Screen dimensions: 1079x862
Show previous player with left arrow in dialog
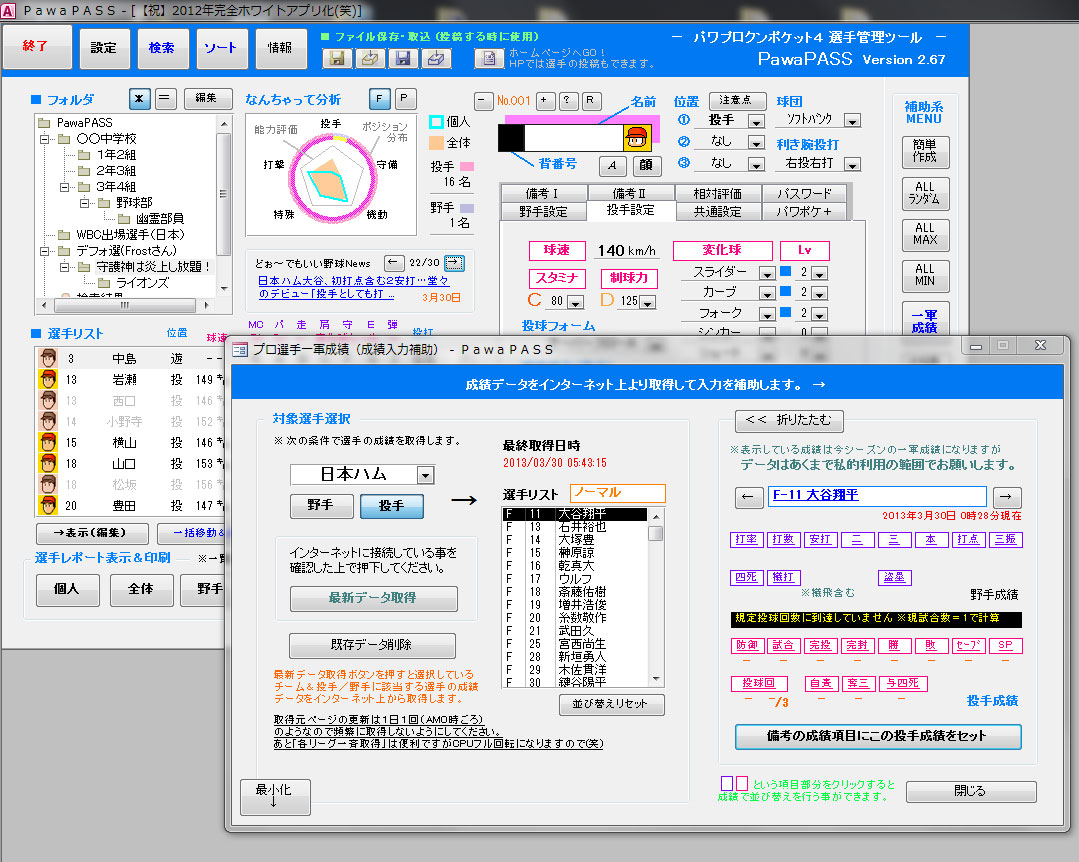pos(749,497)
